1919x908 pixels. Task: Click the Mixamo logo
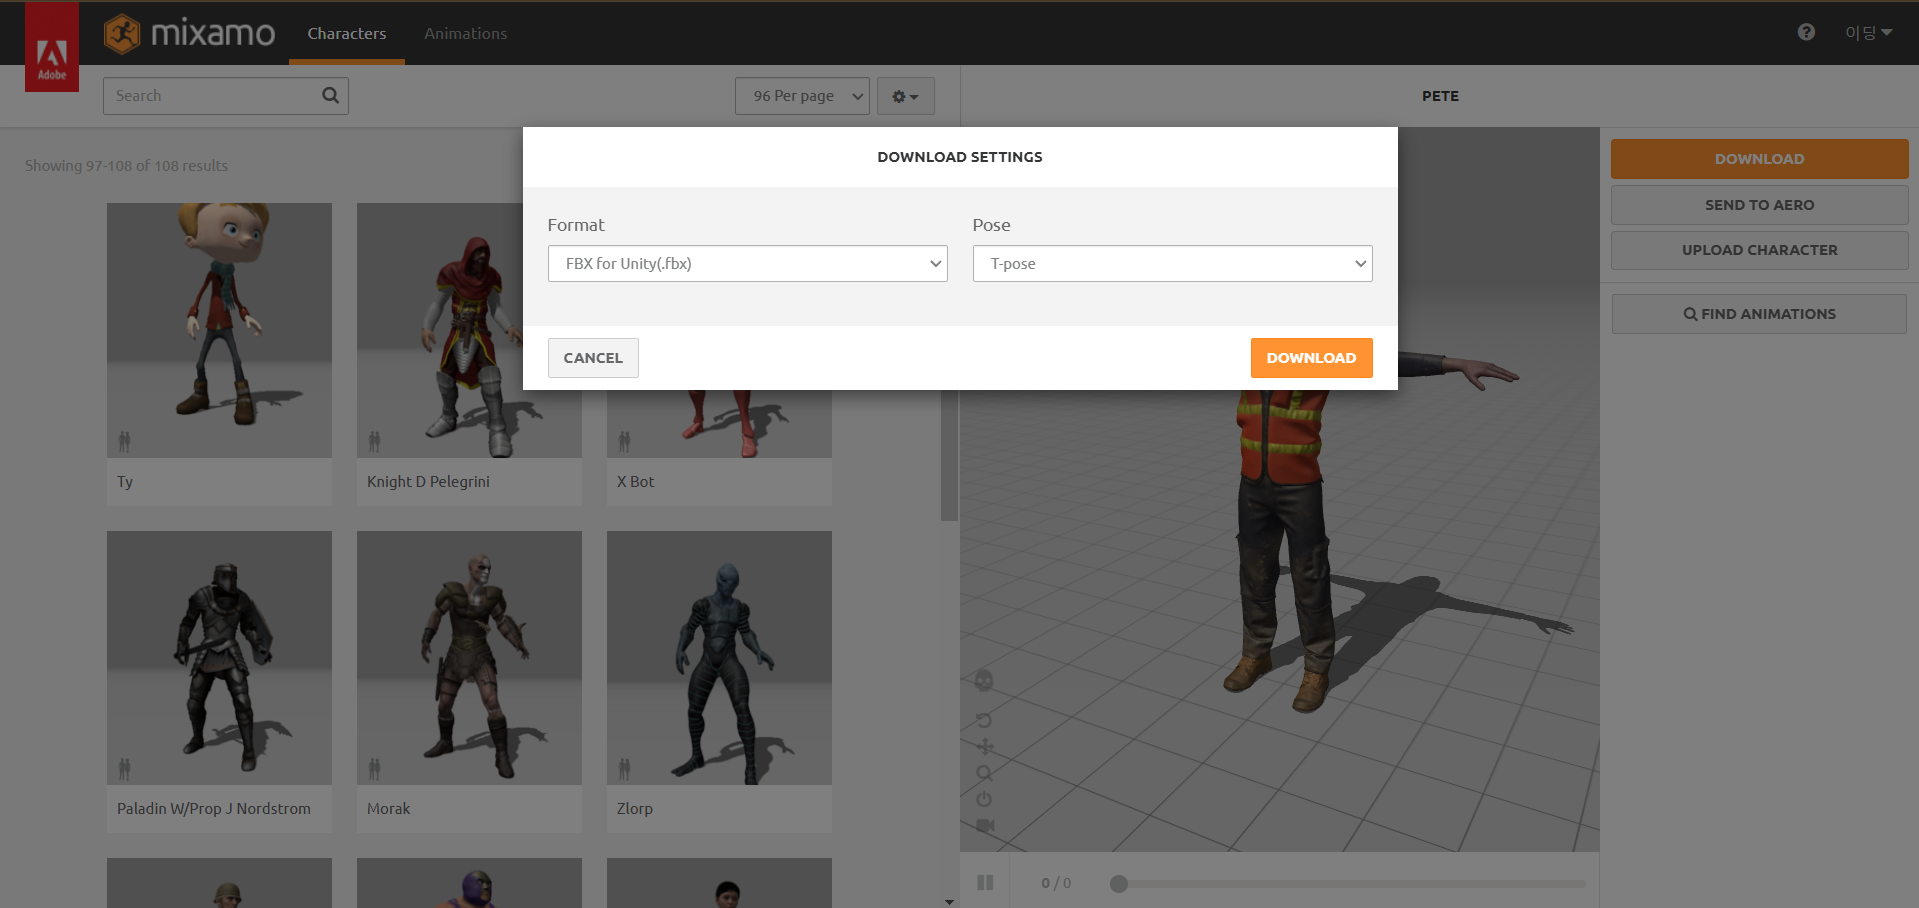click(189, 33)
